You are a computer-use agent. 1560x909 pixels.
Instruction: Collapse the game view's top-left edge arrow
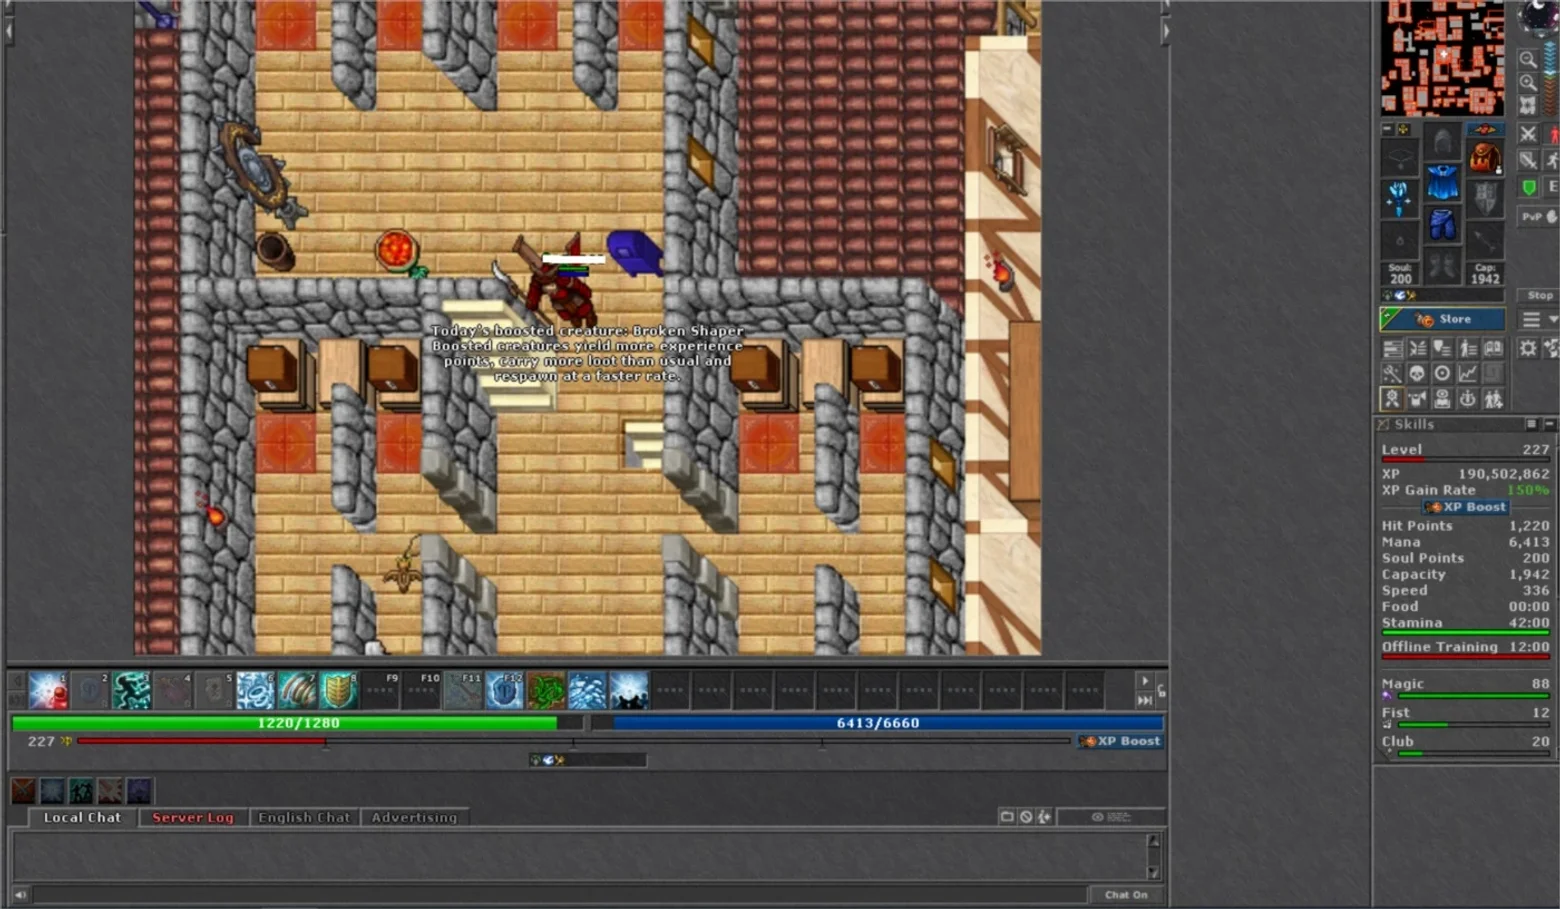(x=9, y=31)
